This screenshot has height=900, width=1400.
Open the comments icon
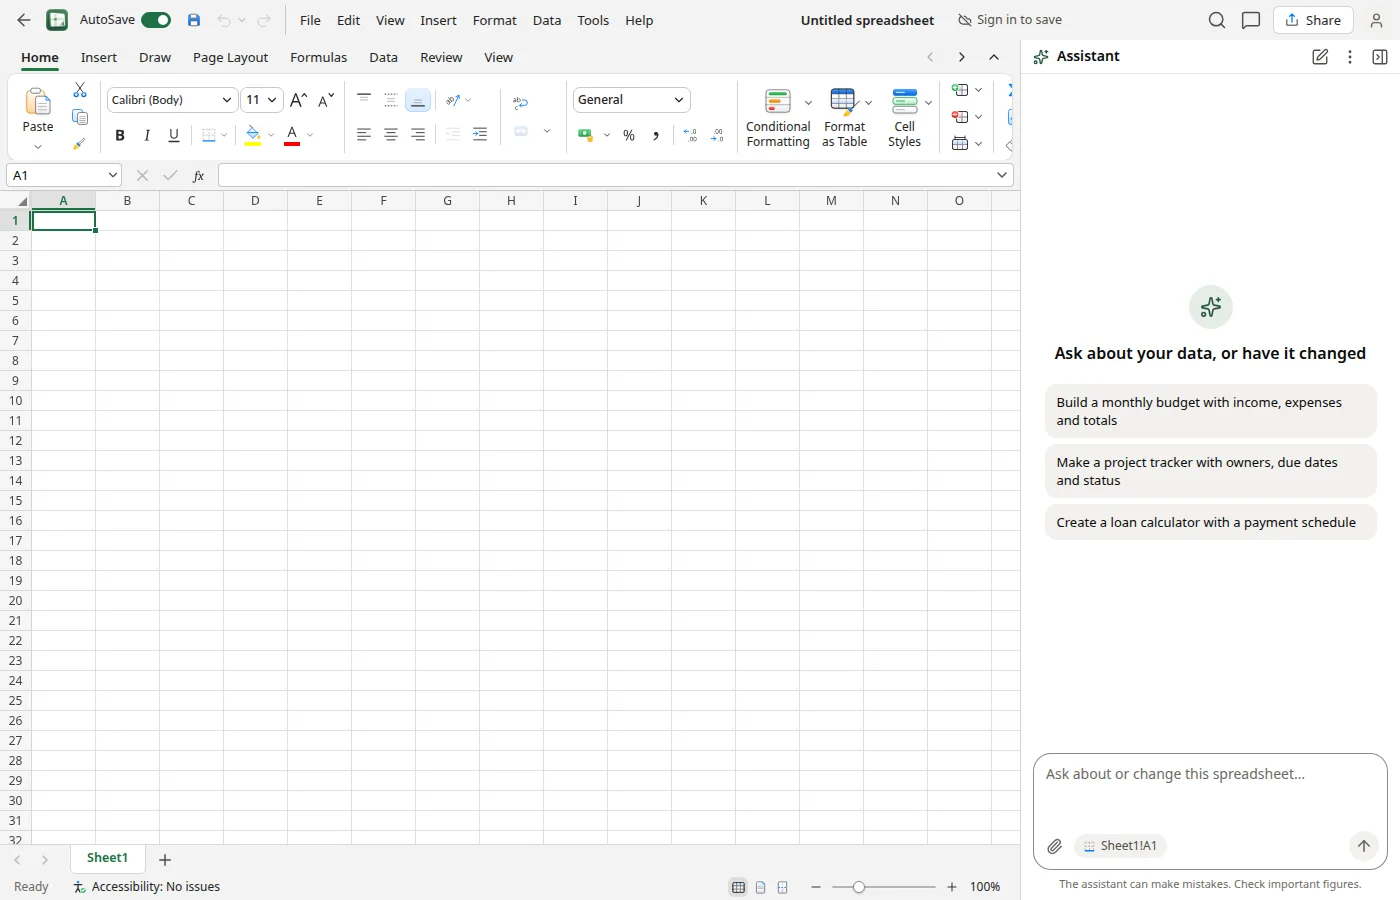click(x=1251, y=20)
